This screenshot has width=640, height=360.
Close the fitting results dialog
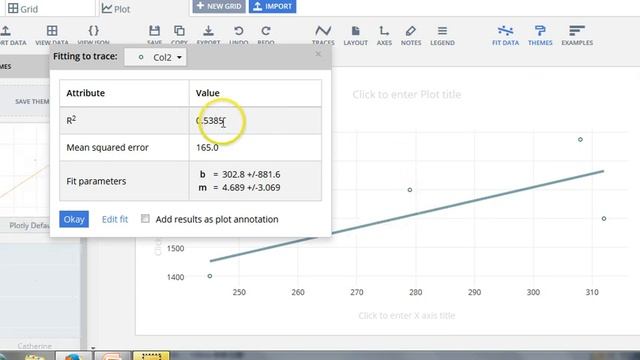pyautogui.click(x=318, y=54)
